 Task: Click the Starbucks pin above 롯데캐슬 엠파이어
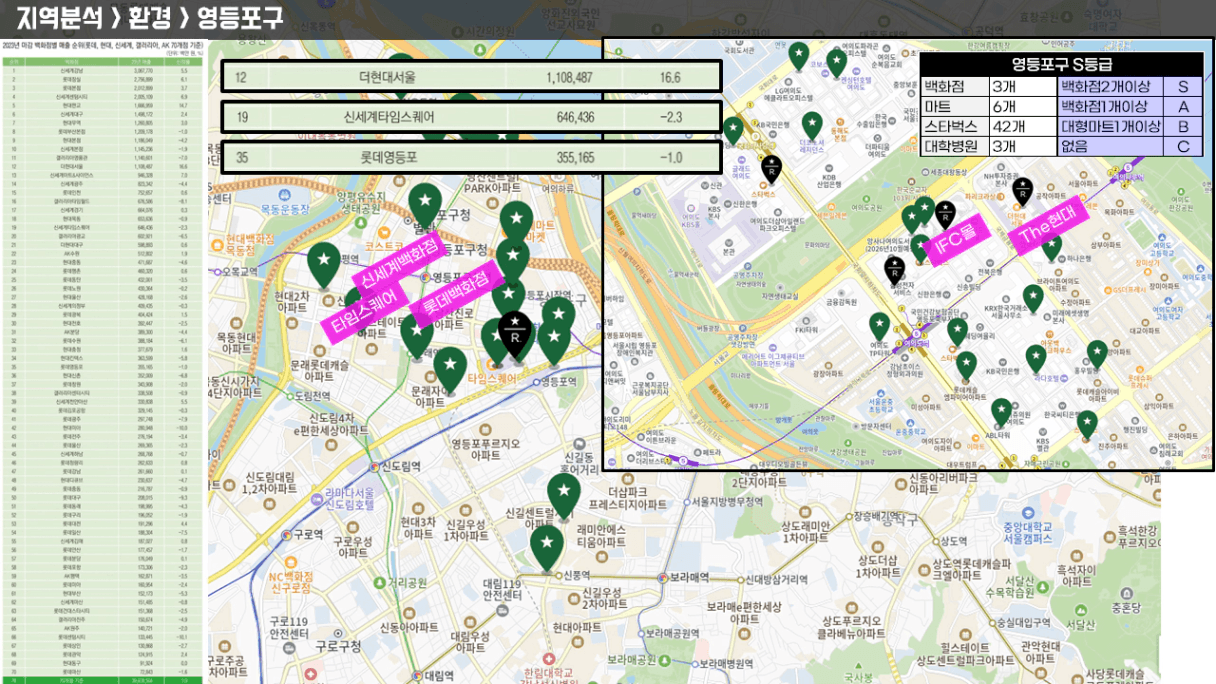coord(966,365)
